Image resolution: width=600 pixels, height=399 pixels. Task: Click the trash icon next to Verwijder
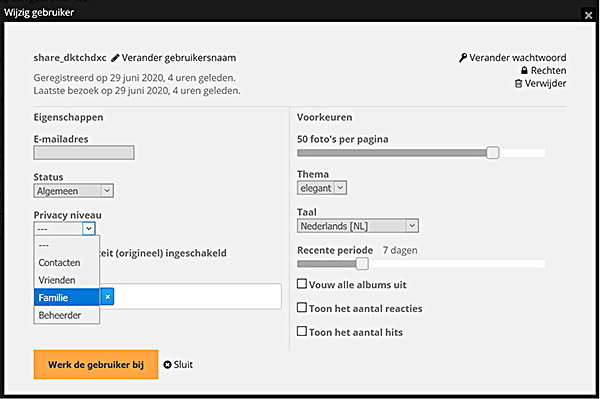pyautogui.click(x=518, y=83)
